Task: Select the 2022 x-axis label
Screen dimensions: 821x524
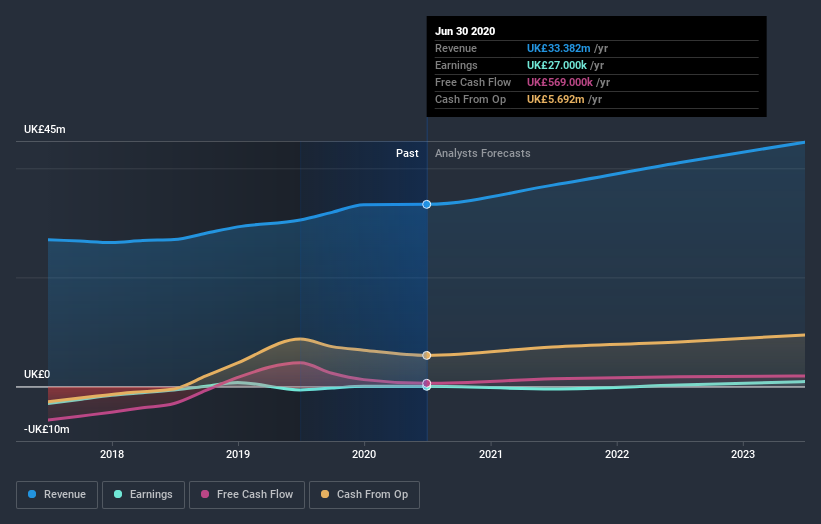Action: click(x=617, y=454)
